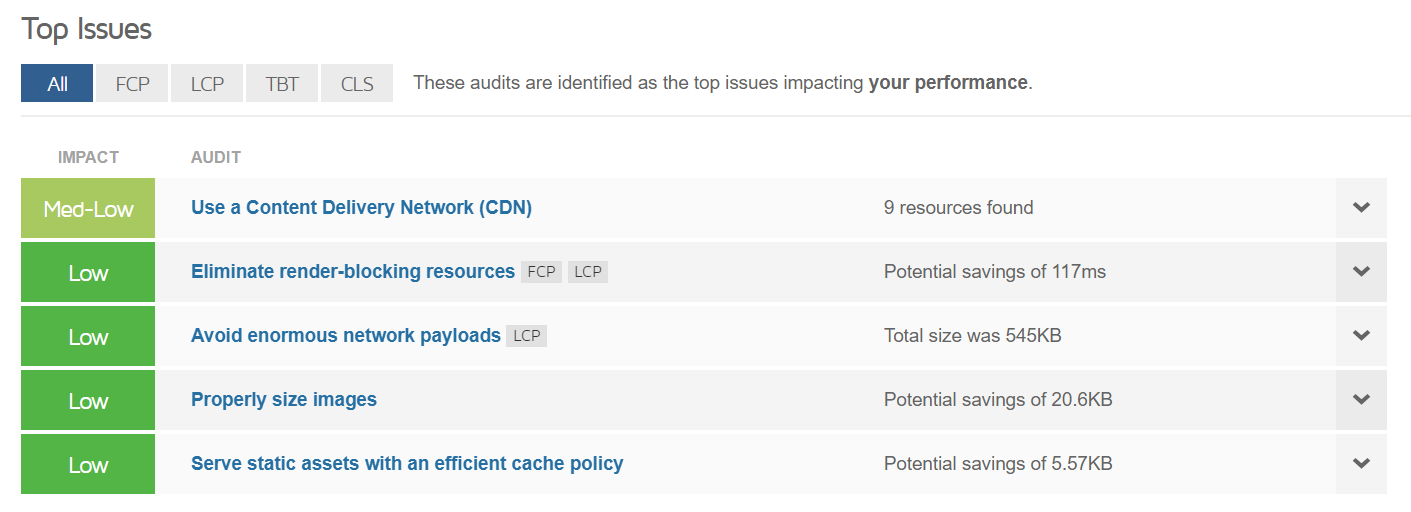
Task: Open Avoid enormous network payloads audit
Action: click(345, 336)
